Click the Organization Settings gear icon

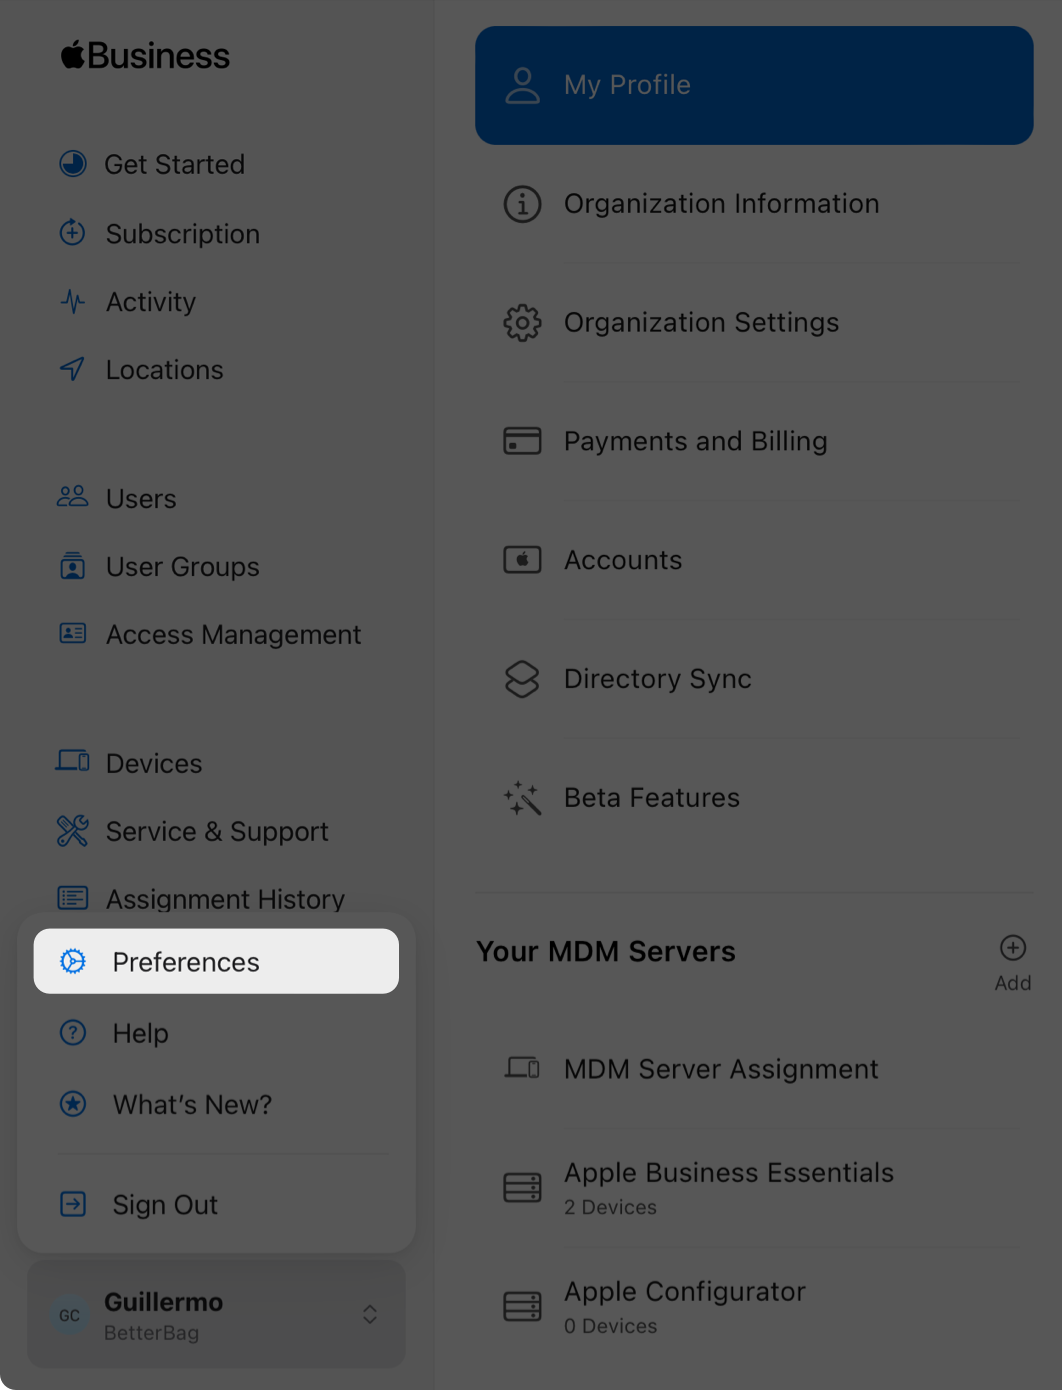point(522,323)
